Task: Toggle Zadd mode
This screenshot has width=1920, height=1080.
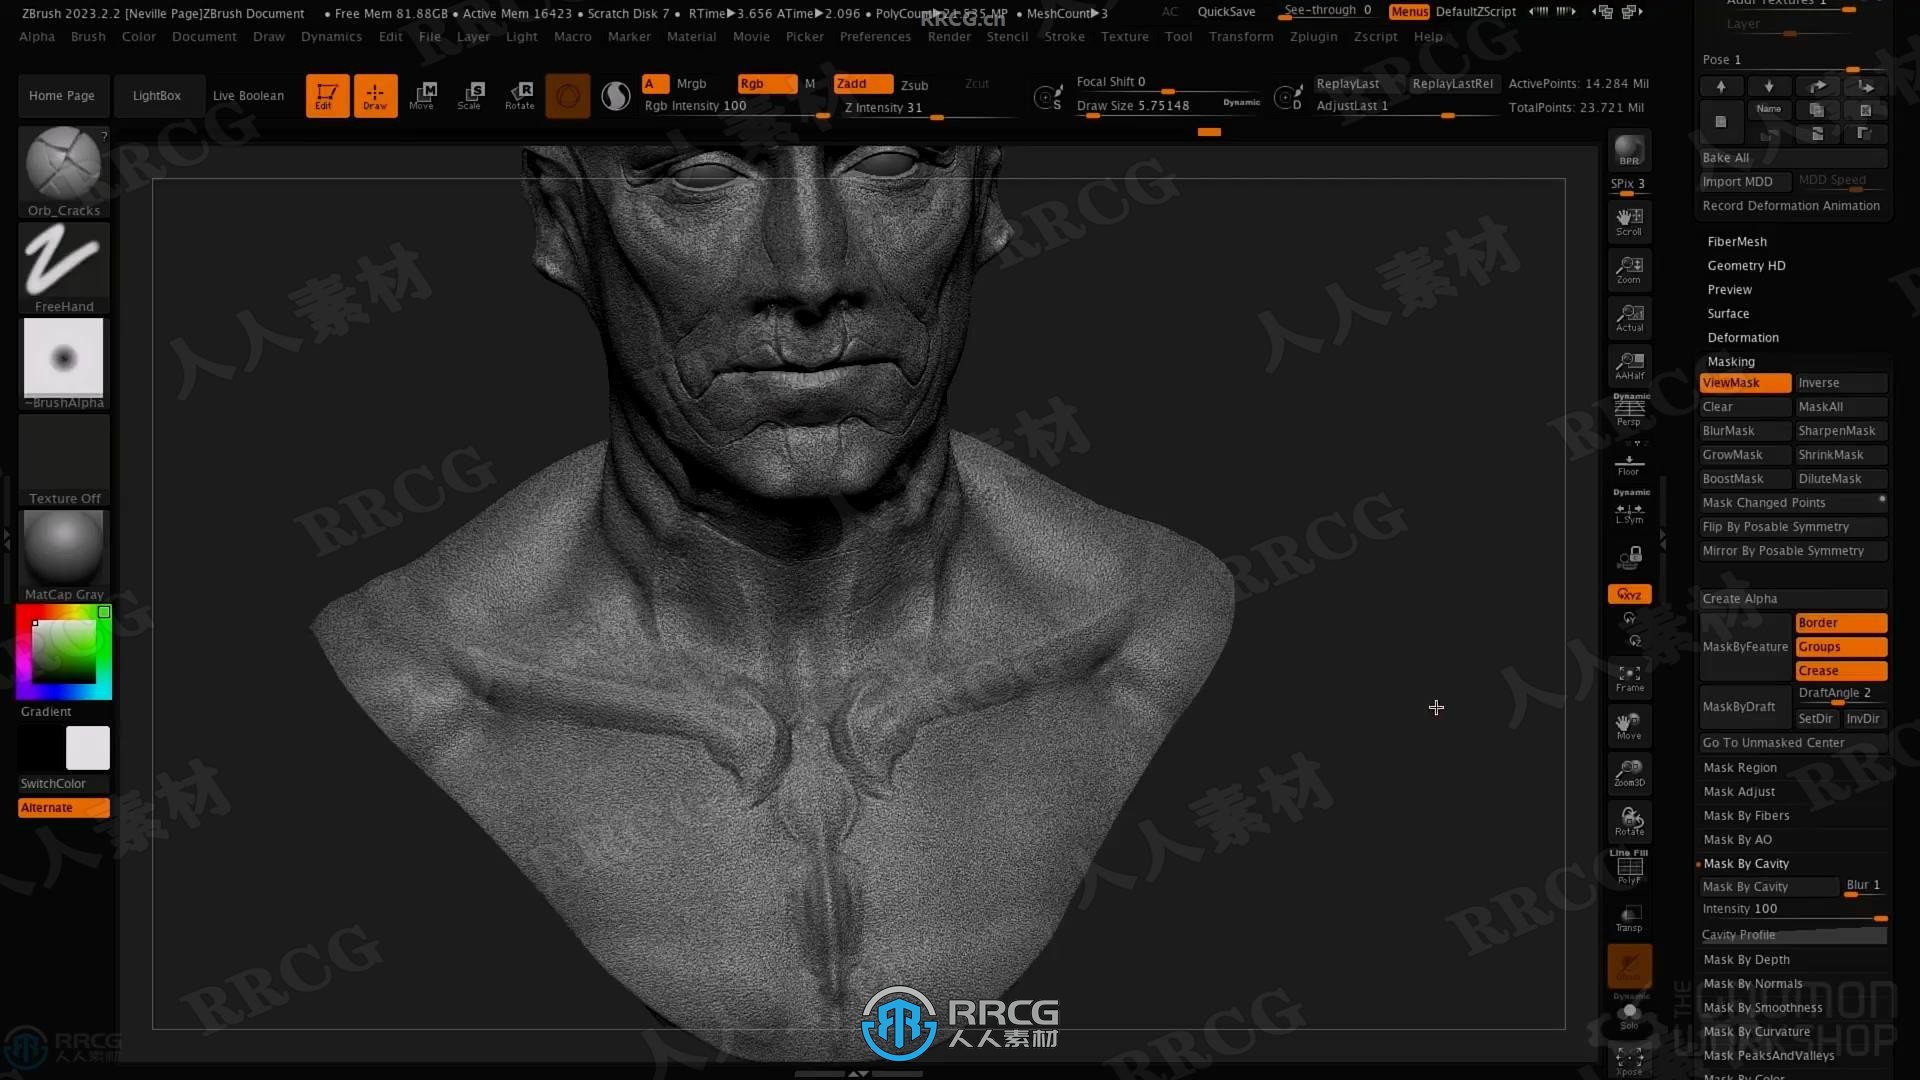Action: (x=863, y=84)
